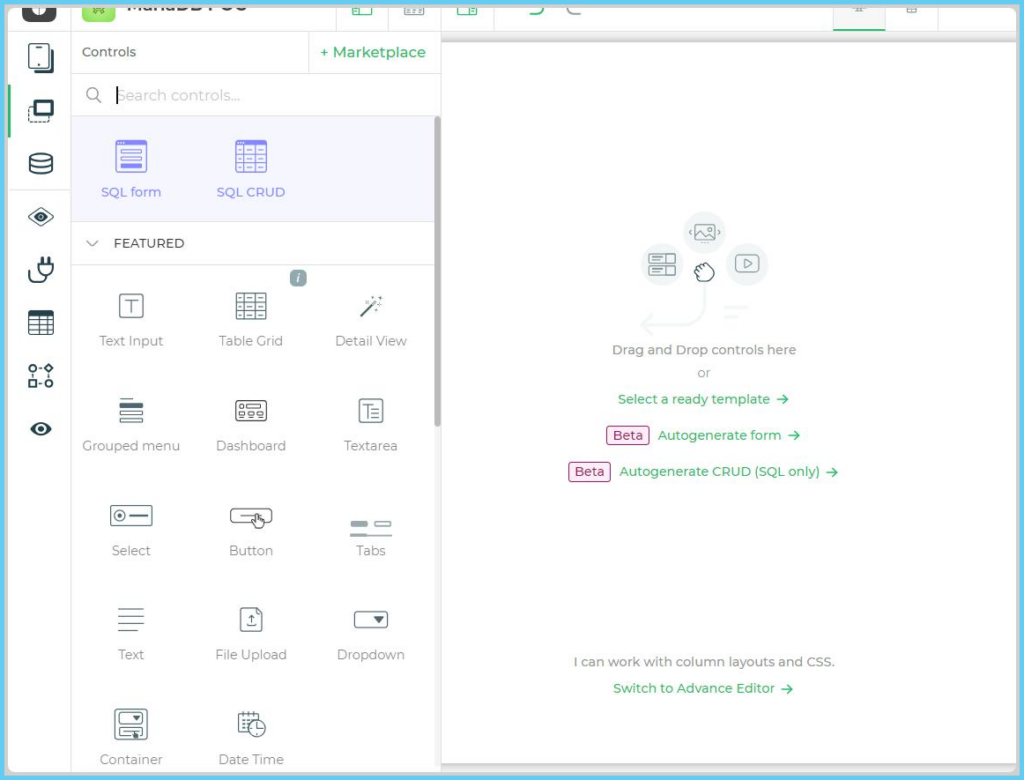1024x780 pixels.
Task: Open Connectors via the plug icon
Action: pyautogui.click(x=40, y=270)
